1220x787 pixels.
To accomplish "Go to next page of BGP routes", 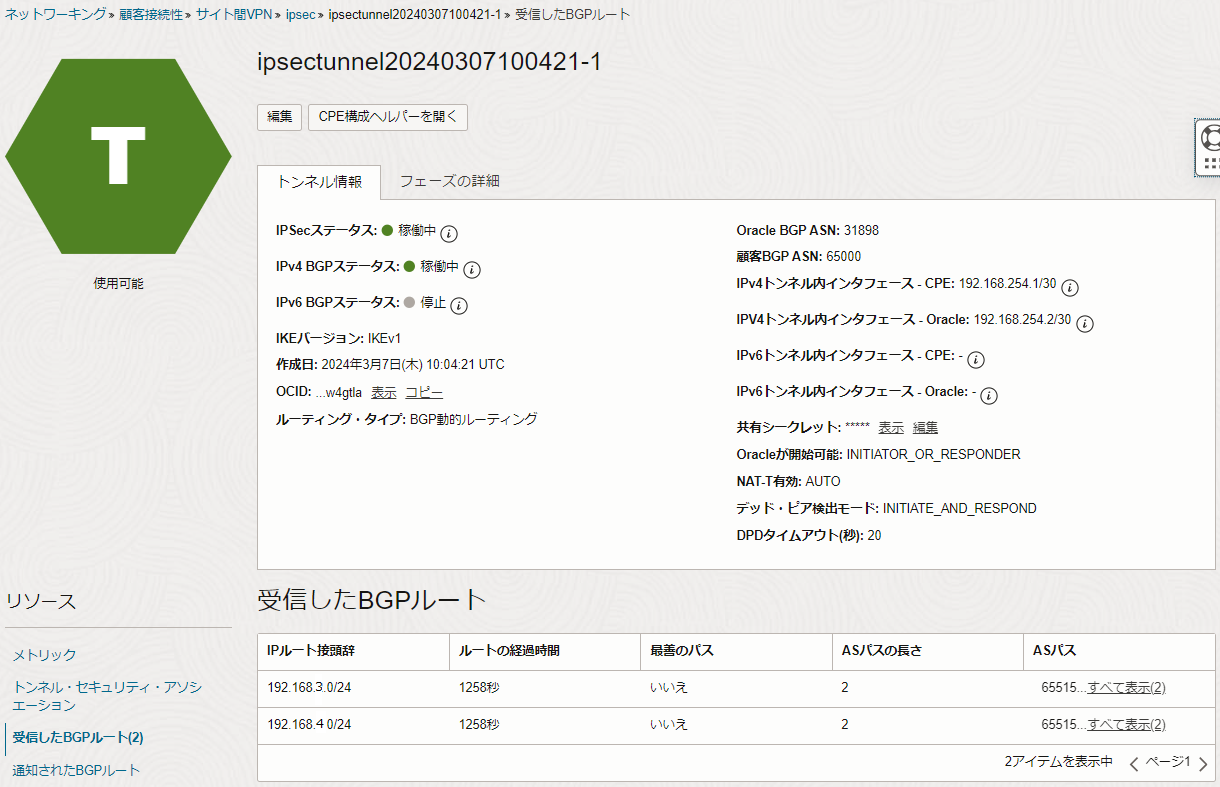I will pos(1202,764).
